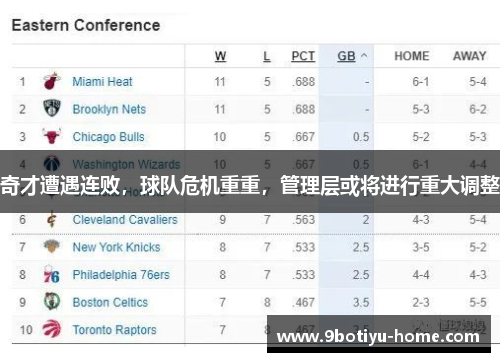The image size is (500, 362).
Task: Click the Brooklyn Nets team logo
Action: (52, 108)
